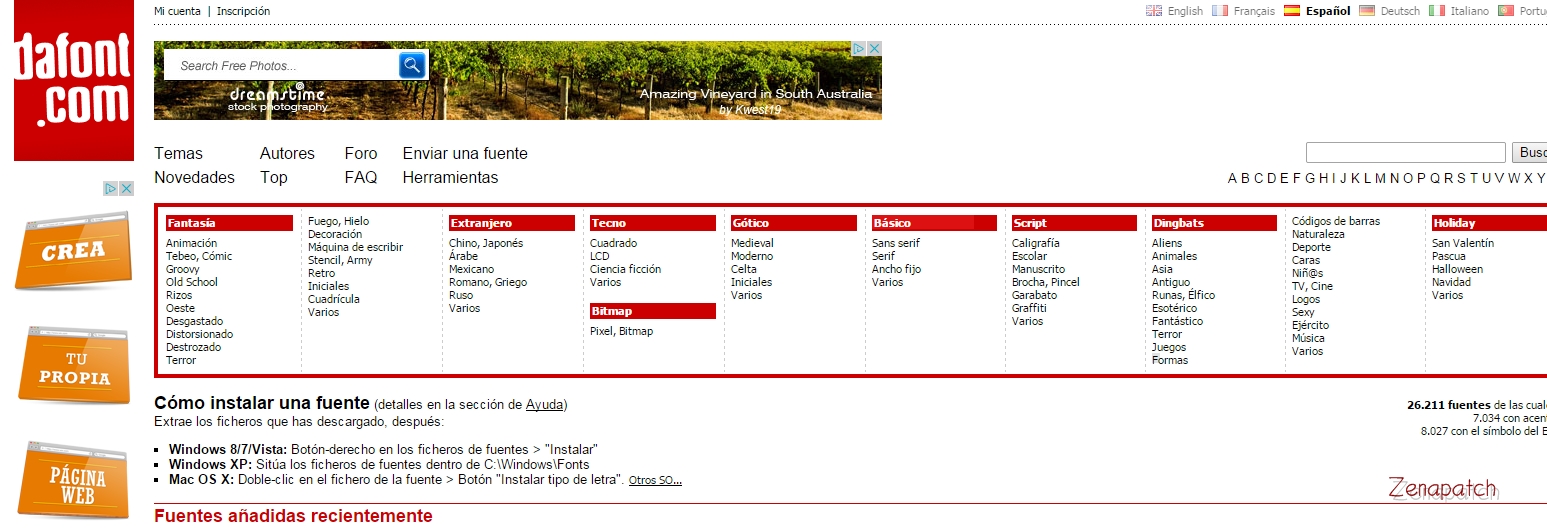
Task: Open the Top menu item
Action: tap(274, 177)
